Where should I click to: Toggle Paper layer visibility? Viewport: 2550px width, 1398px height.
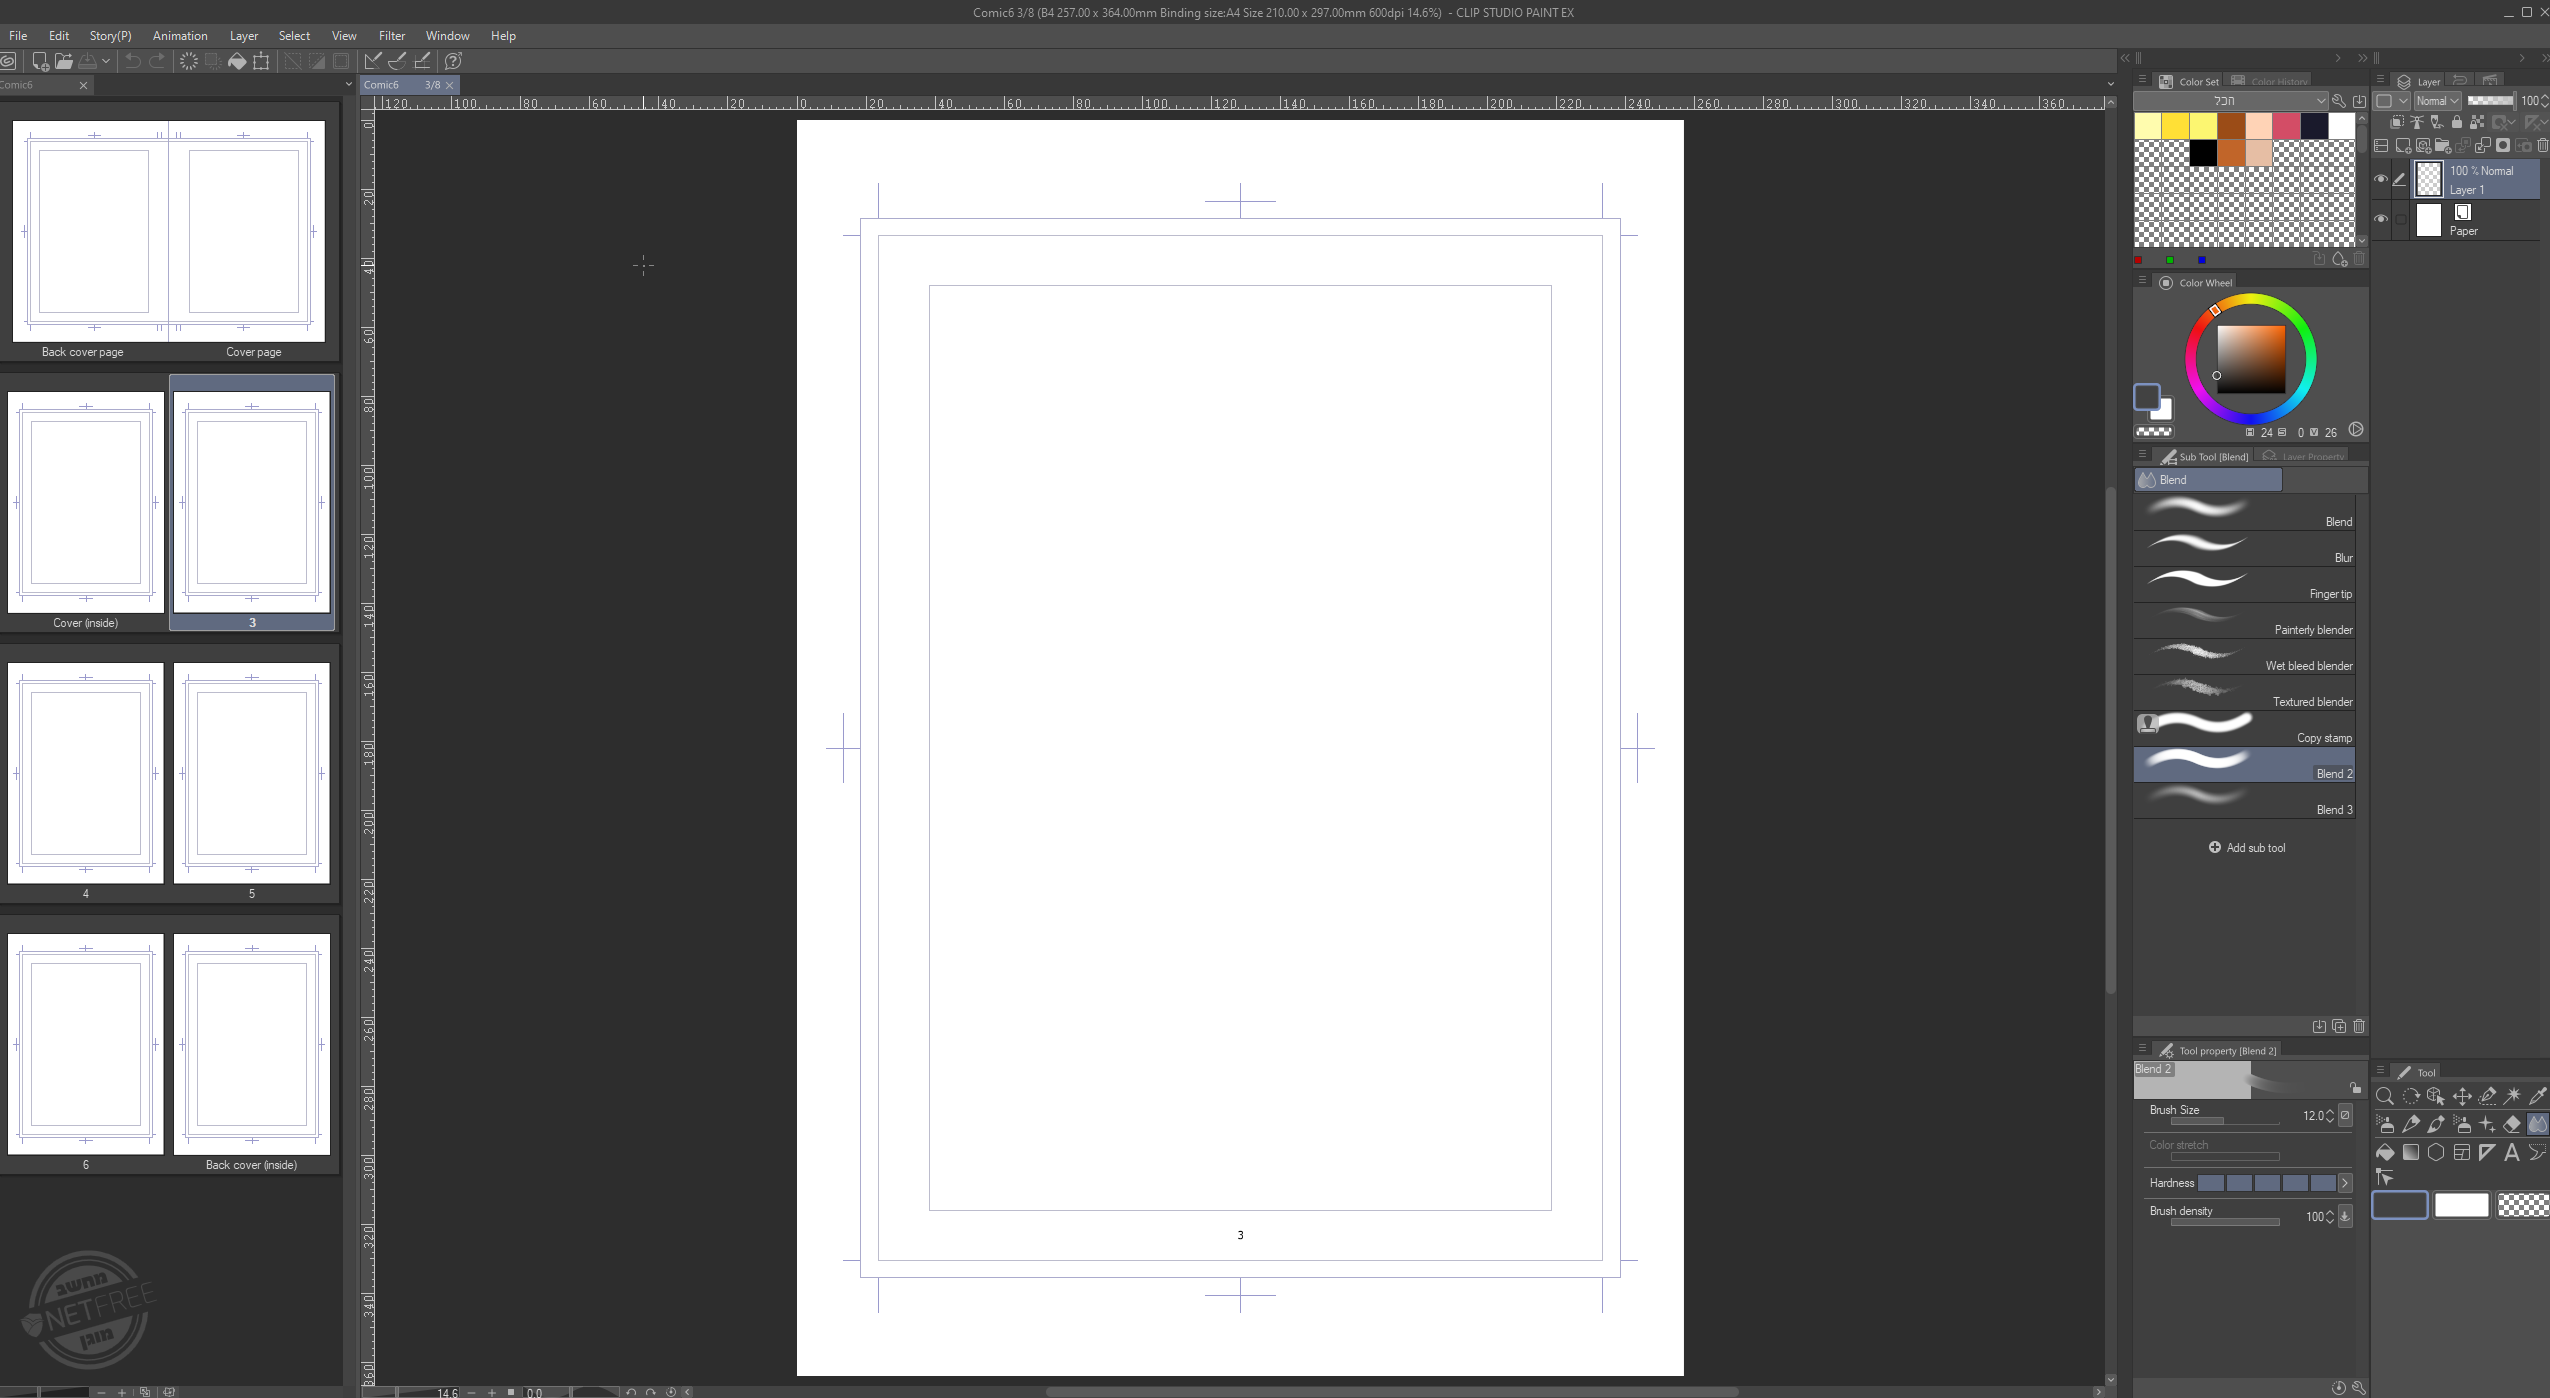point(2381,219)
